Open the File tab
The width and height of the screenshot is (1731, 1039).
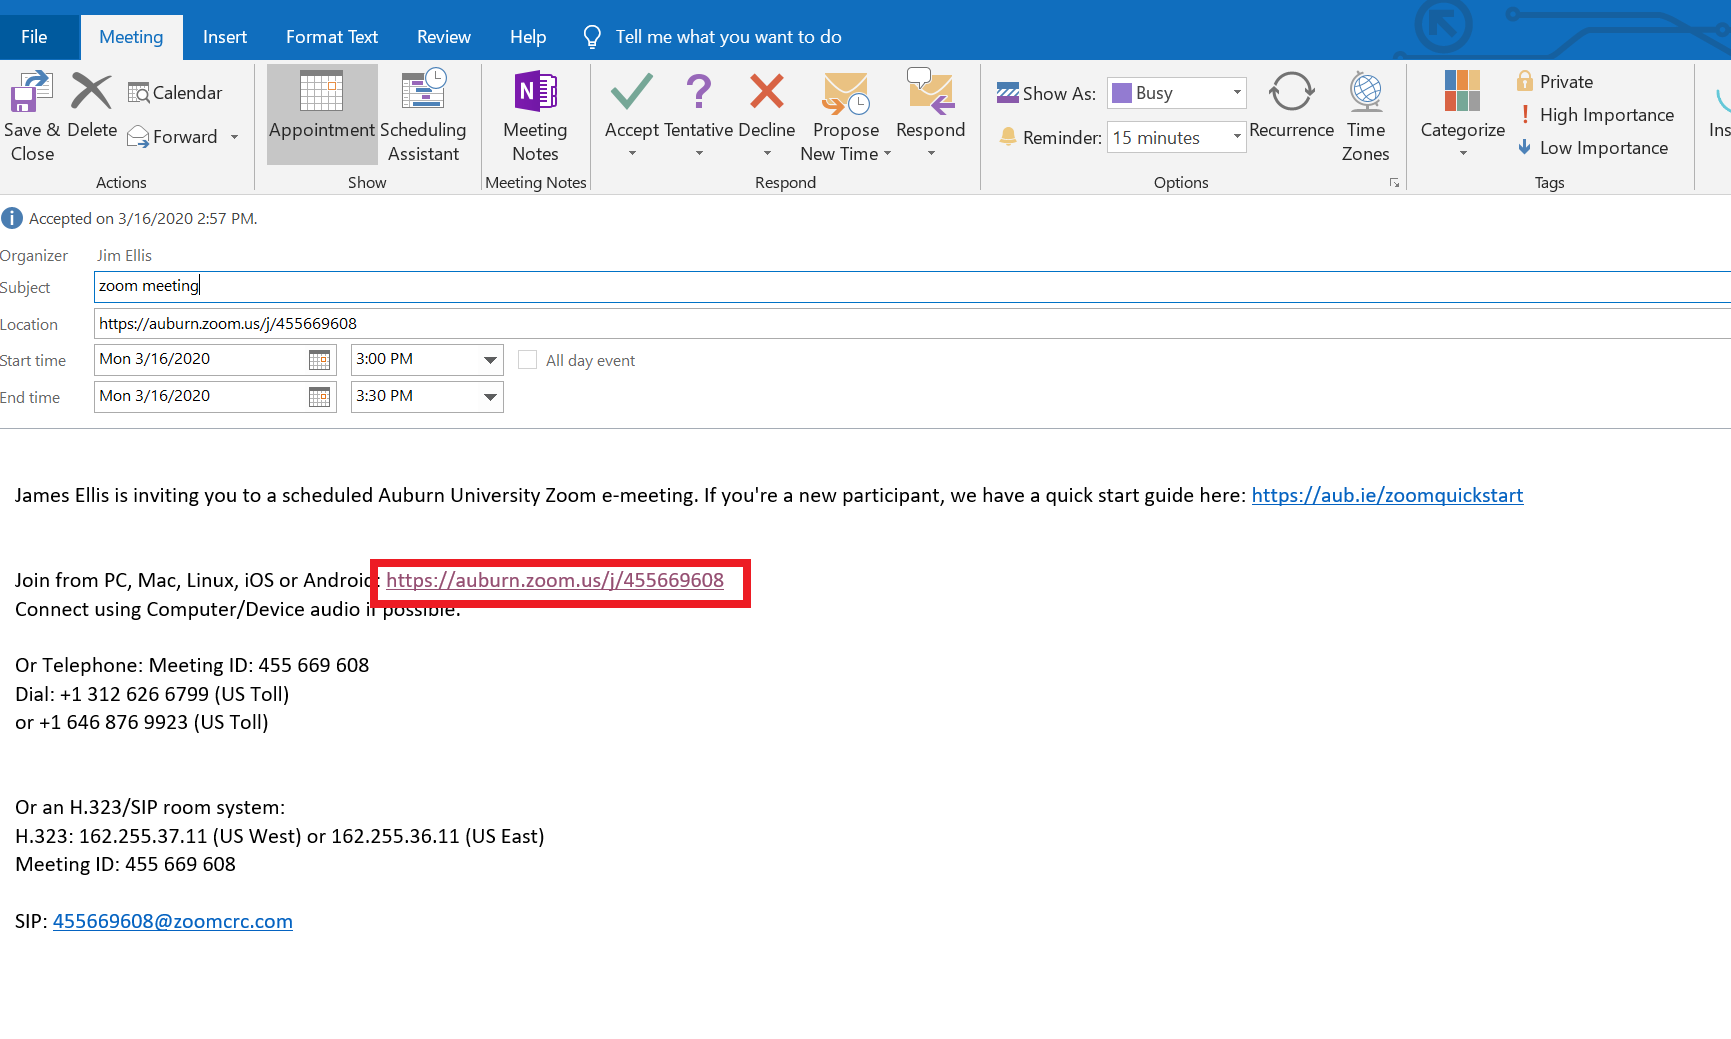pos(34,37)
